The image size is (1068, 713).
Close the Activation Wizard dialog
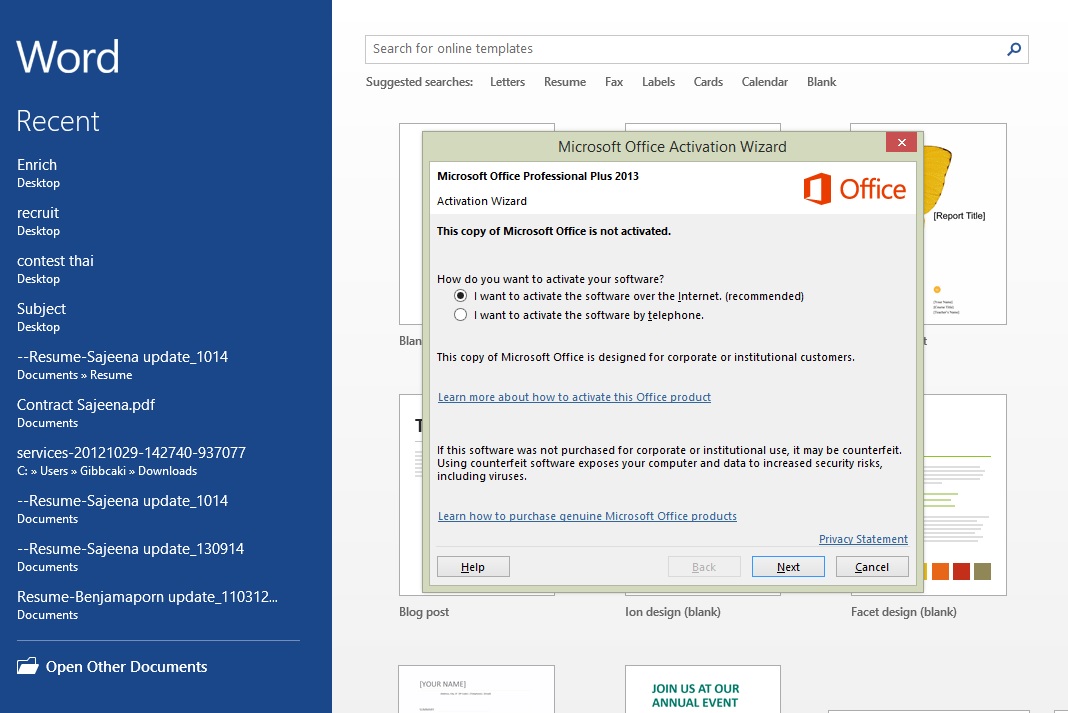click(901, 142)
